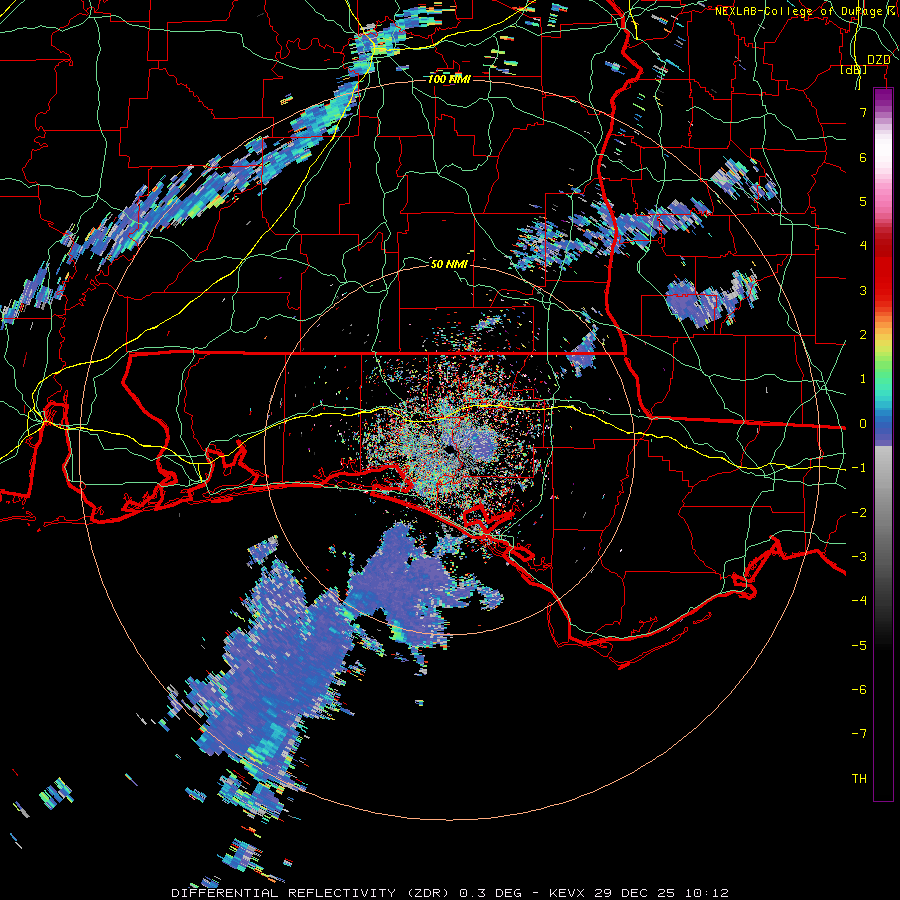
Task: Click the "-5" tick on color scale
Action: pyautogui.click(x=859, y=646)
